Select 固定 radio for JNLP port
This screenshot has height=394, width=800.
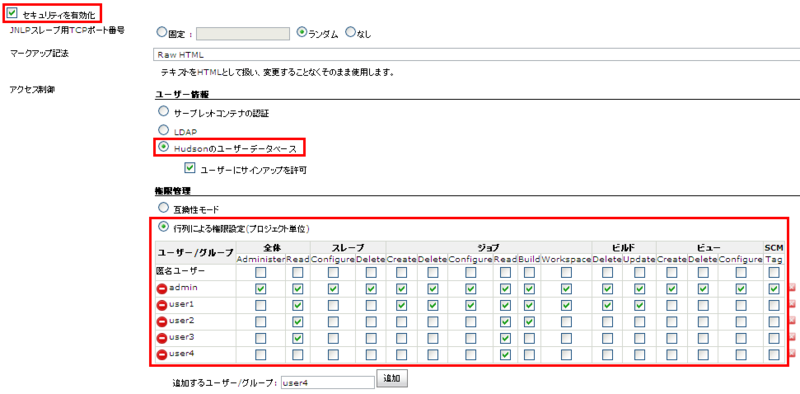(162, 32)
